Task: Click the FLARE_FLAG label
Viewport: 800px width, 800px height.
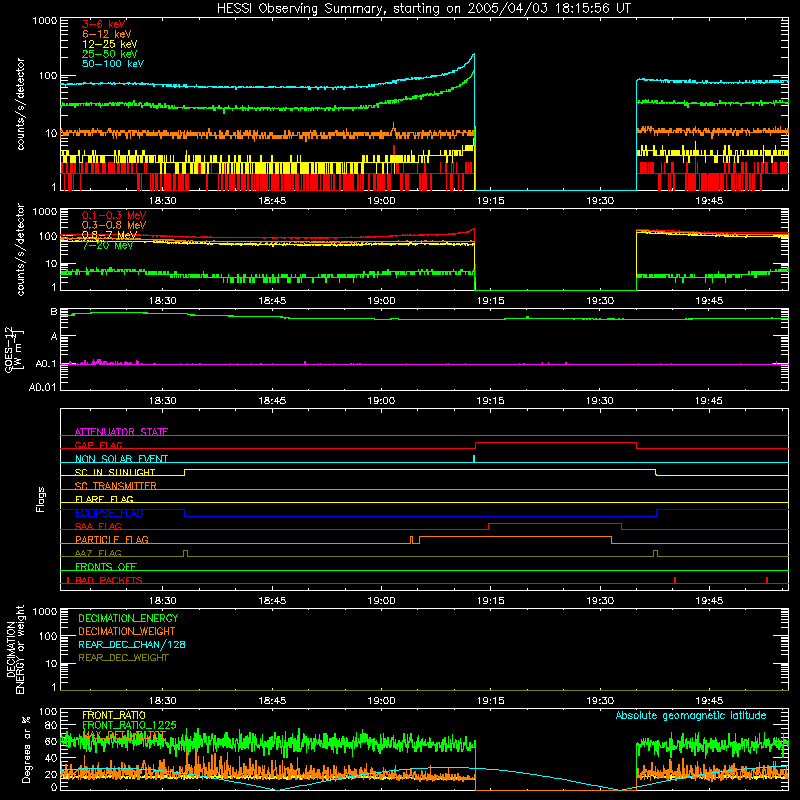Action: (x=104, y=499)
